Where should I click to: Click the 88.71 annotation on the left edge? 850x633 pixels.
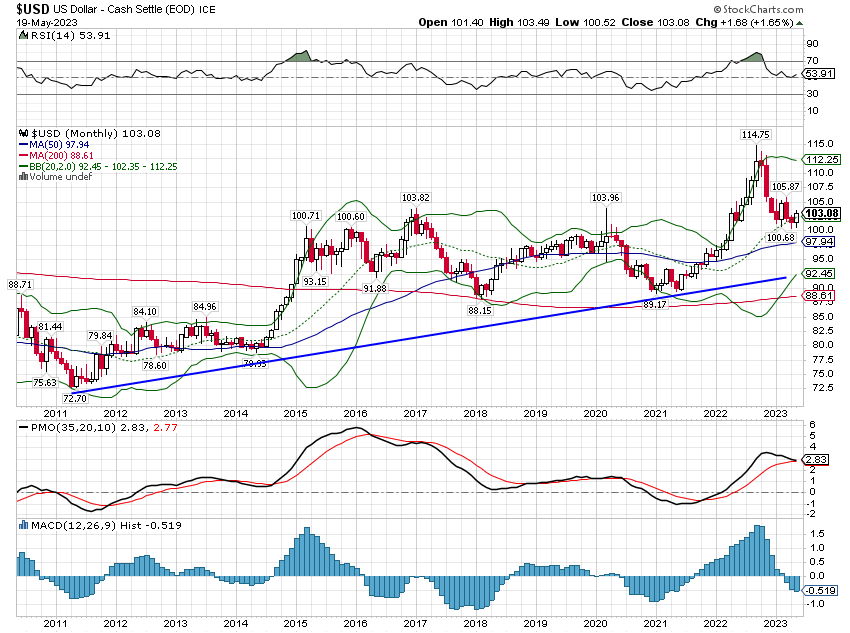click(20, 284)
